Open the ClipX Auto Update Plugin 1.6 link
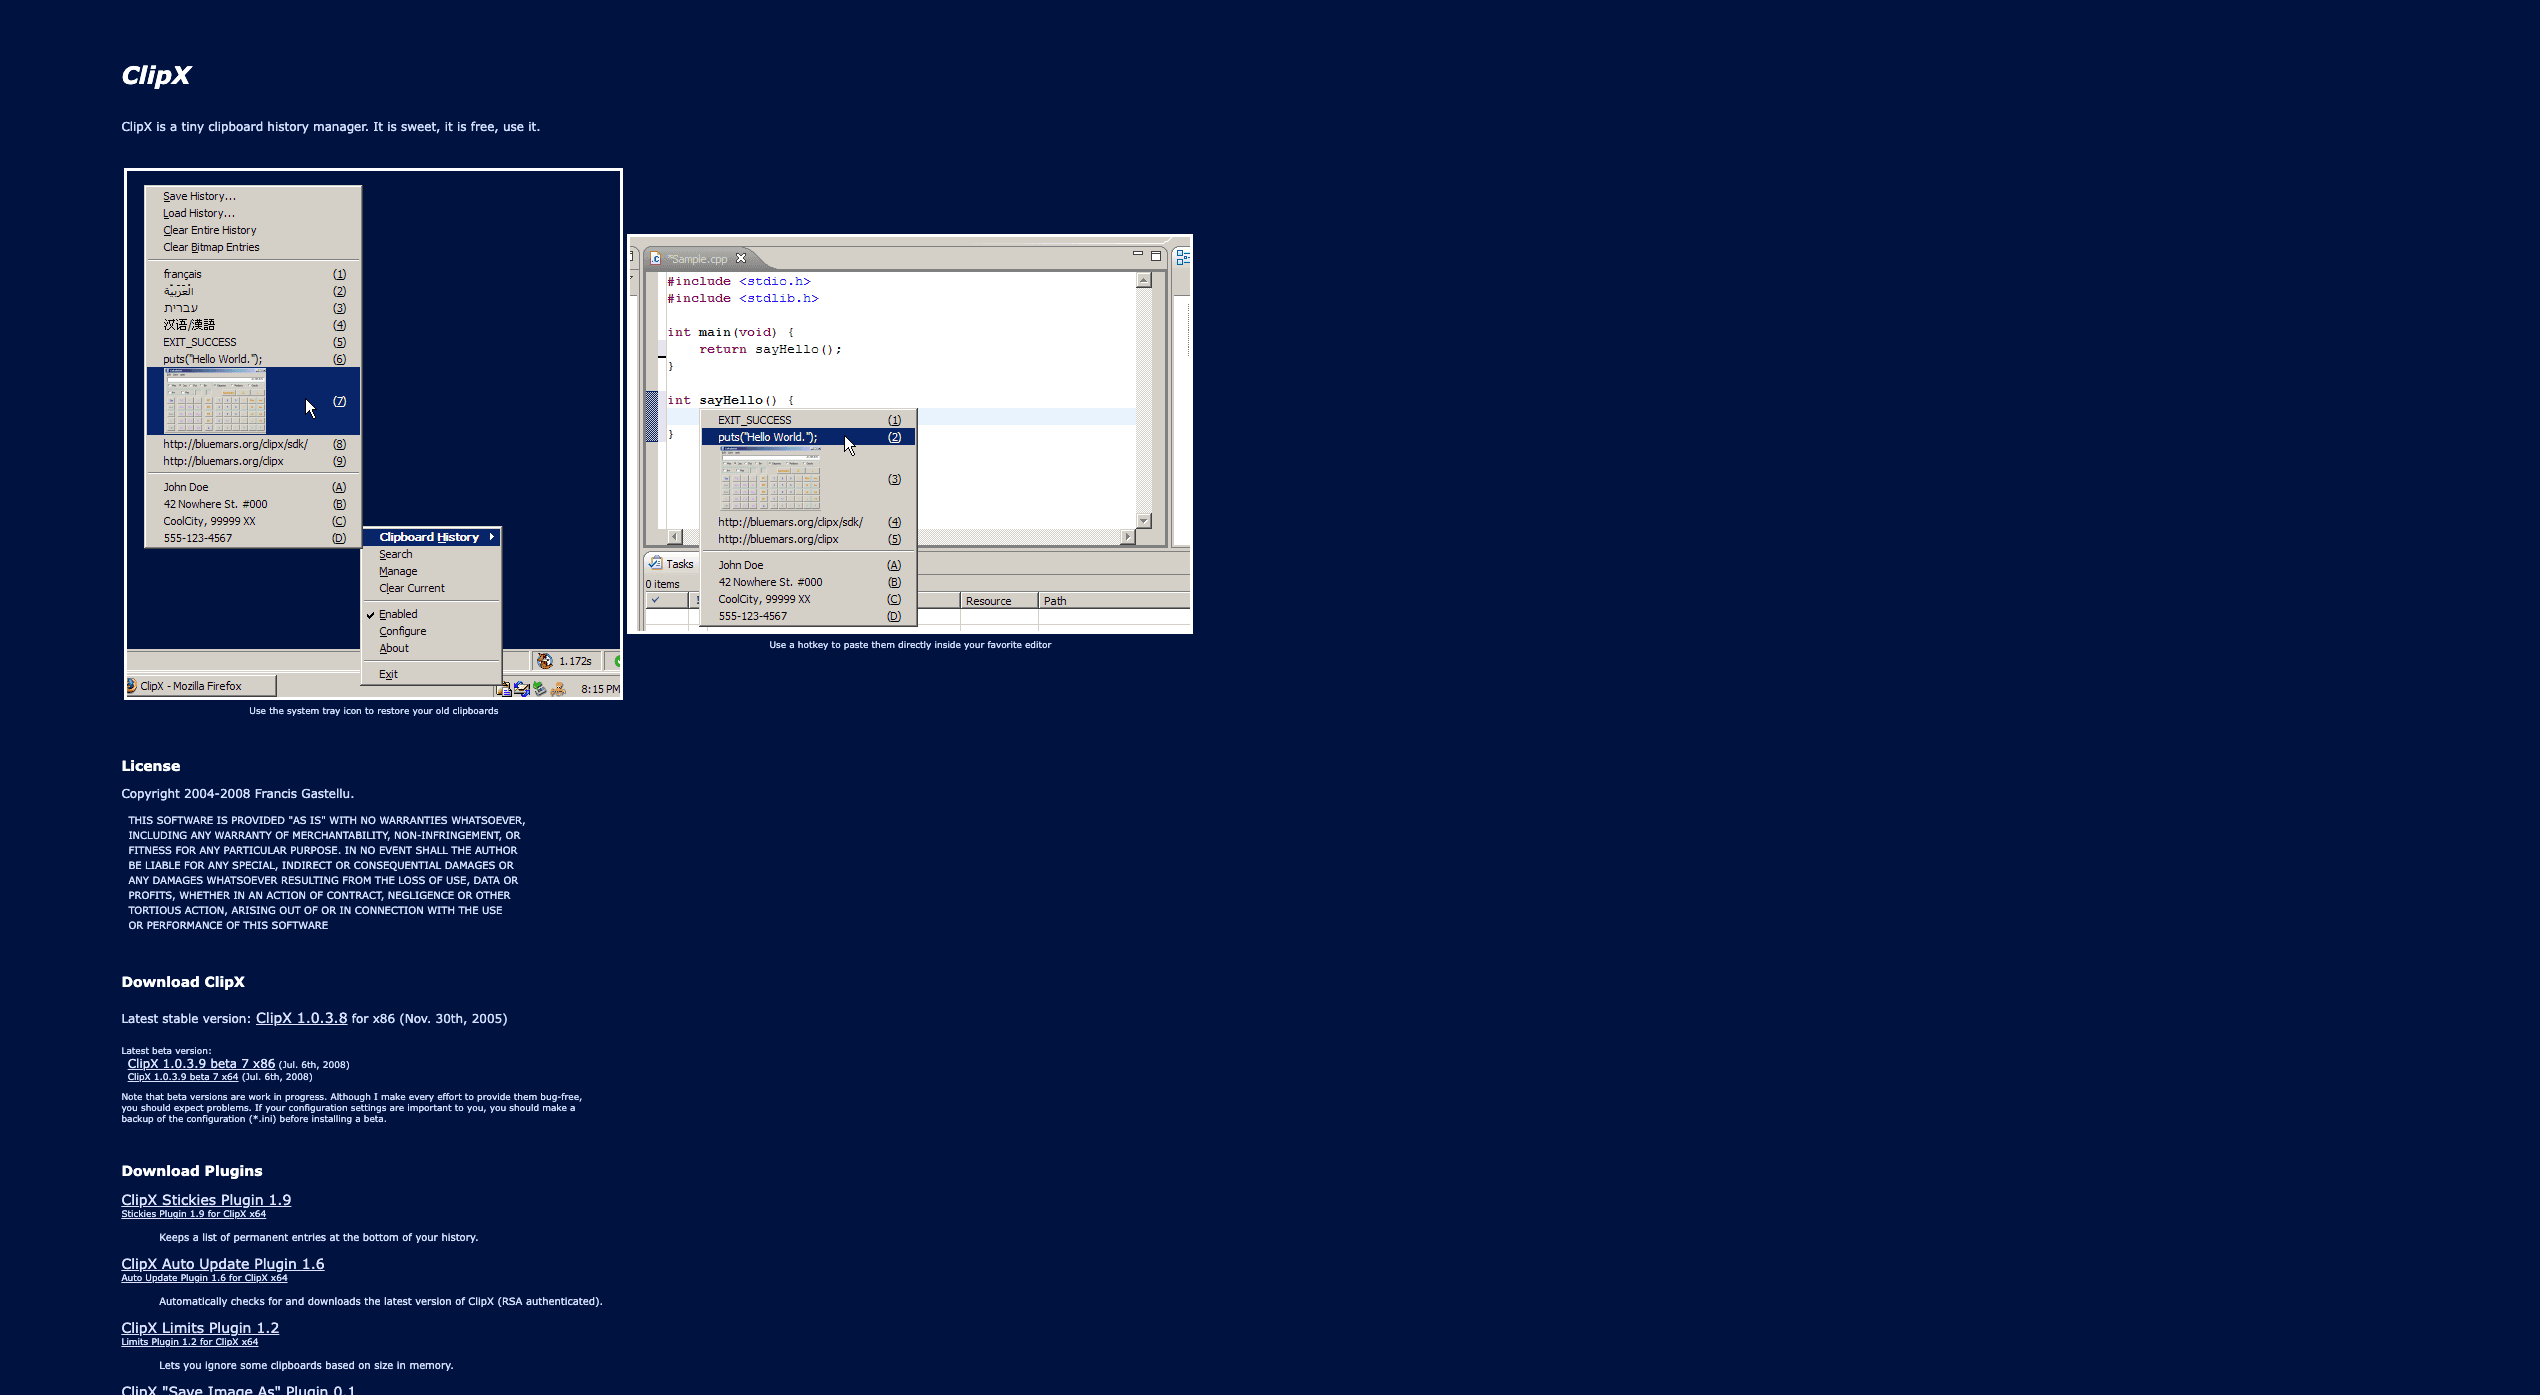Screen dimensions: 2540x1395 click(223, 1264)
